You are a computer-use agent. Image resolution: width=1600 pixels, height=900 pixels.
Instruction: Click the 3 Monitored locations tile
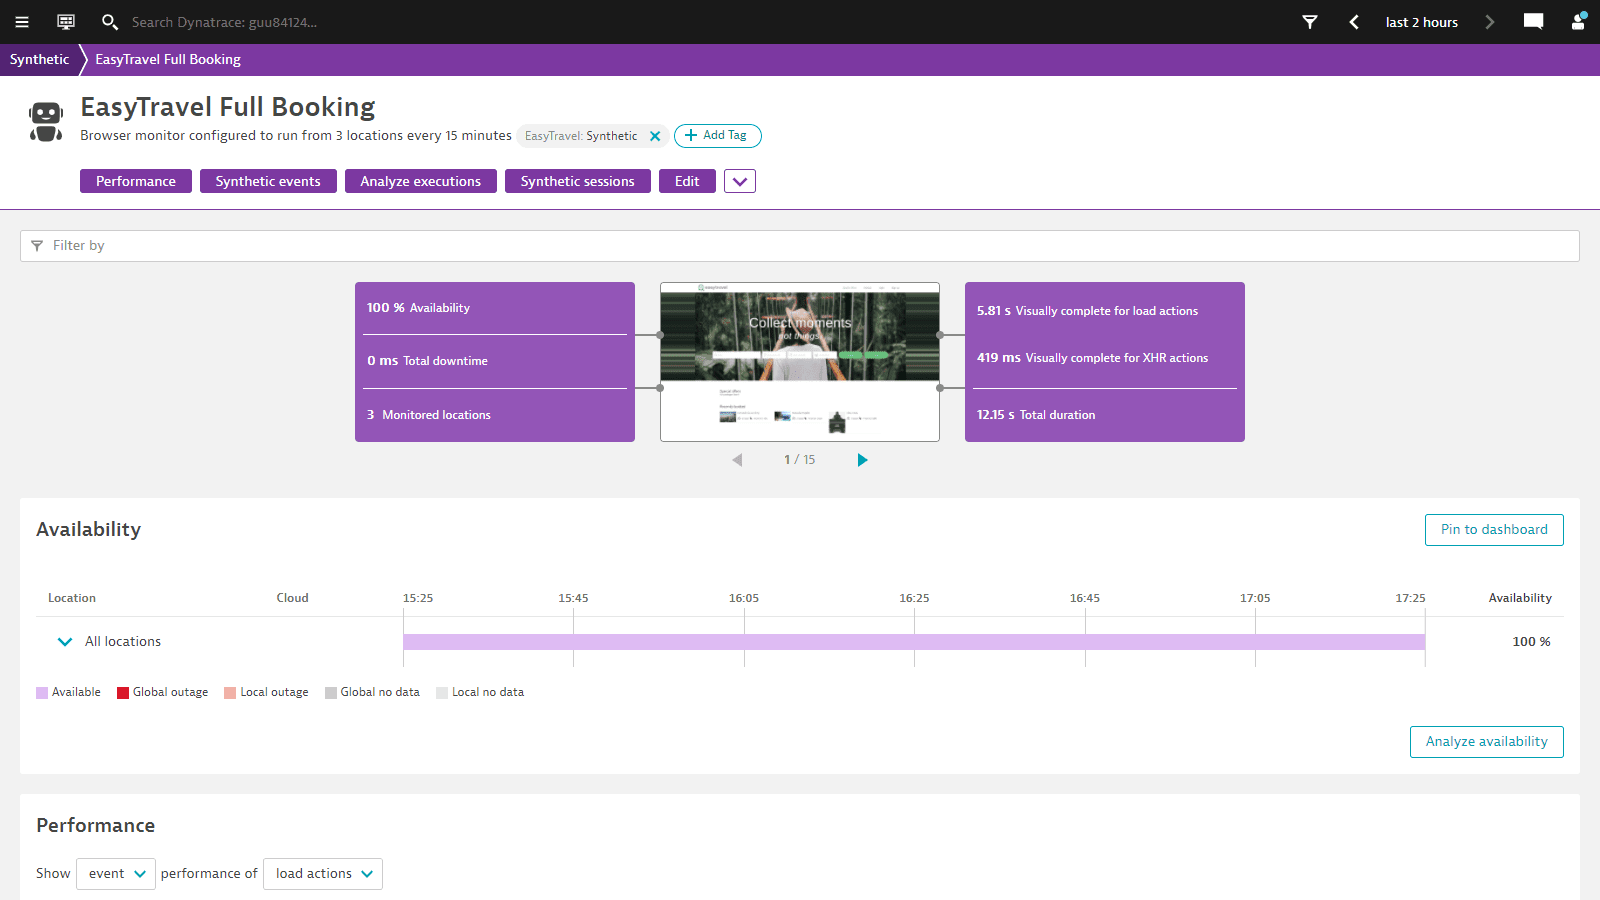click(495, 415)
